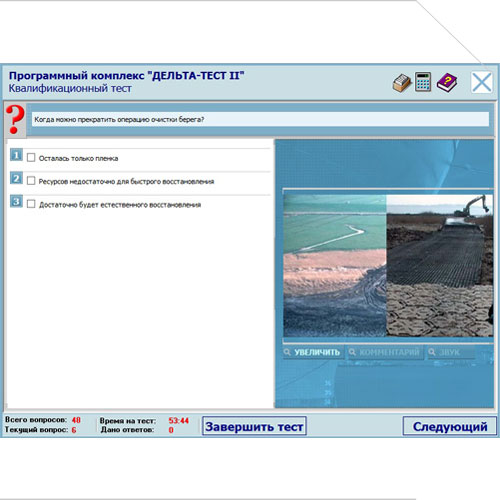Image resolution: width=500 pixels, height=500 pixels.
Task: Click the 'Квалификационный тест' subtitle
Action: click(x=70, y=89)
